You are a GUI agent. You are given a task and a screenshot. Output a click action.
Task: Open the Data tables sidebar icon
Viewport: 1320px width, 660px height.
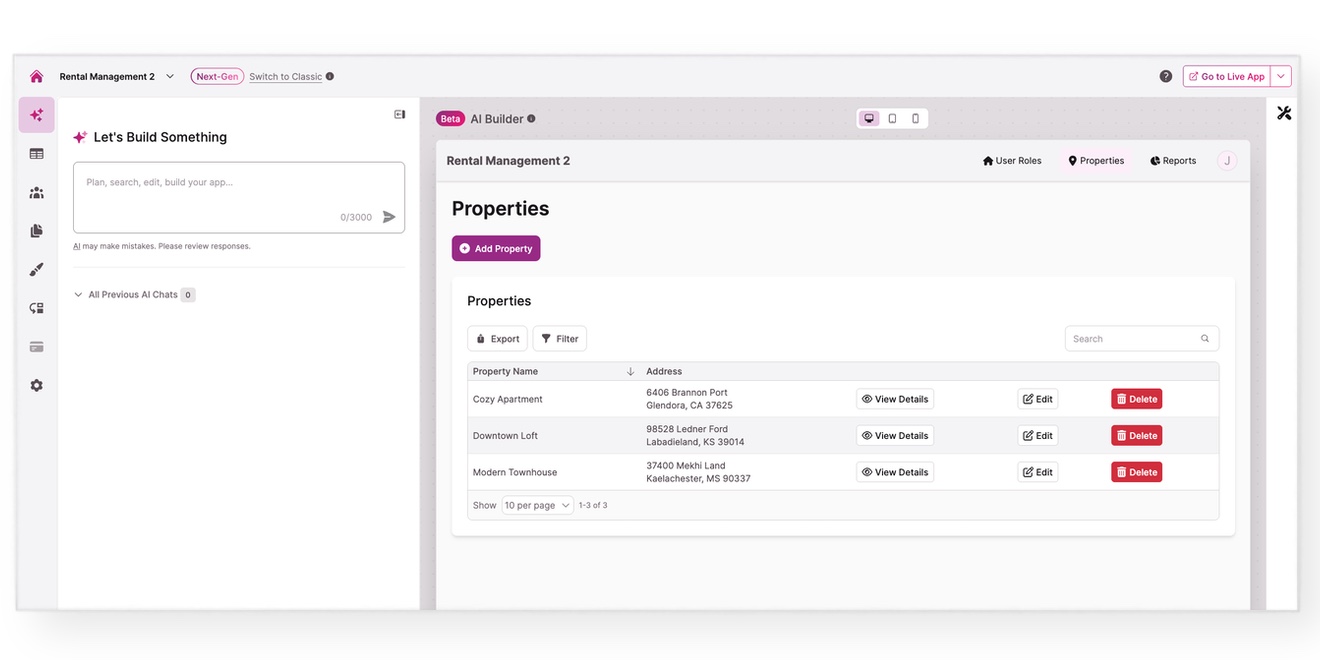[37, 154]
